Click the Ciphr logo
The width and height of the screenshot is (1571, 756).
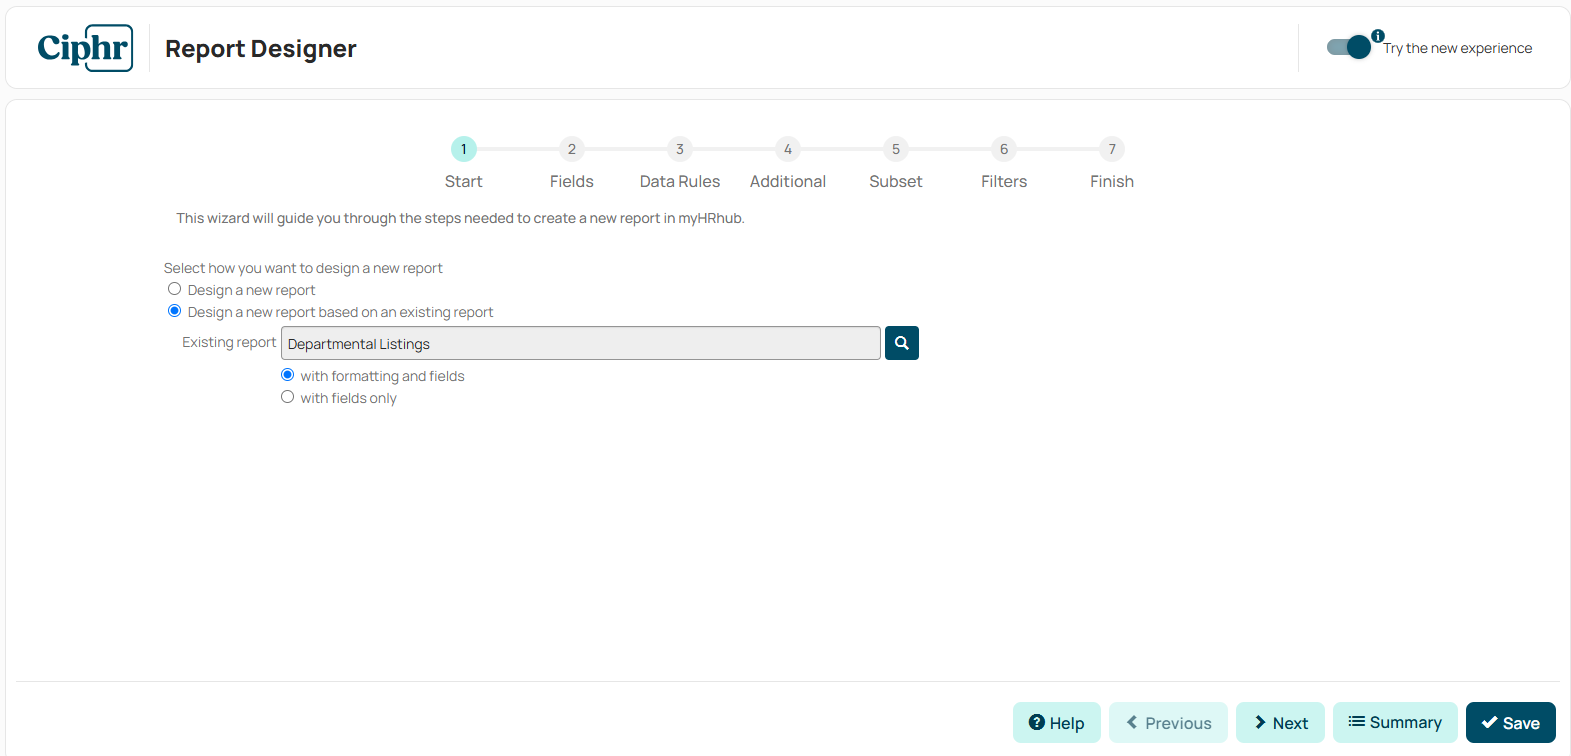(x=85, y=48)
